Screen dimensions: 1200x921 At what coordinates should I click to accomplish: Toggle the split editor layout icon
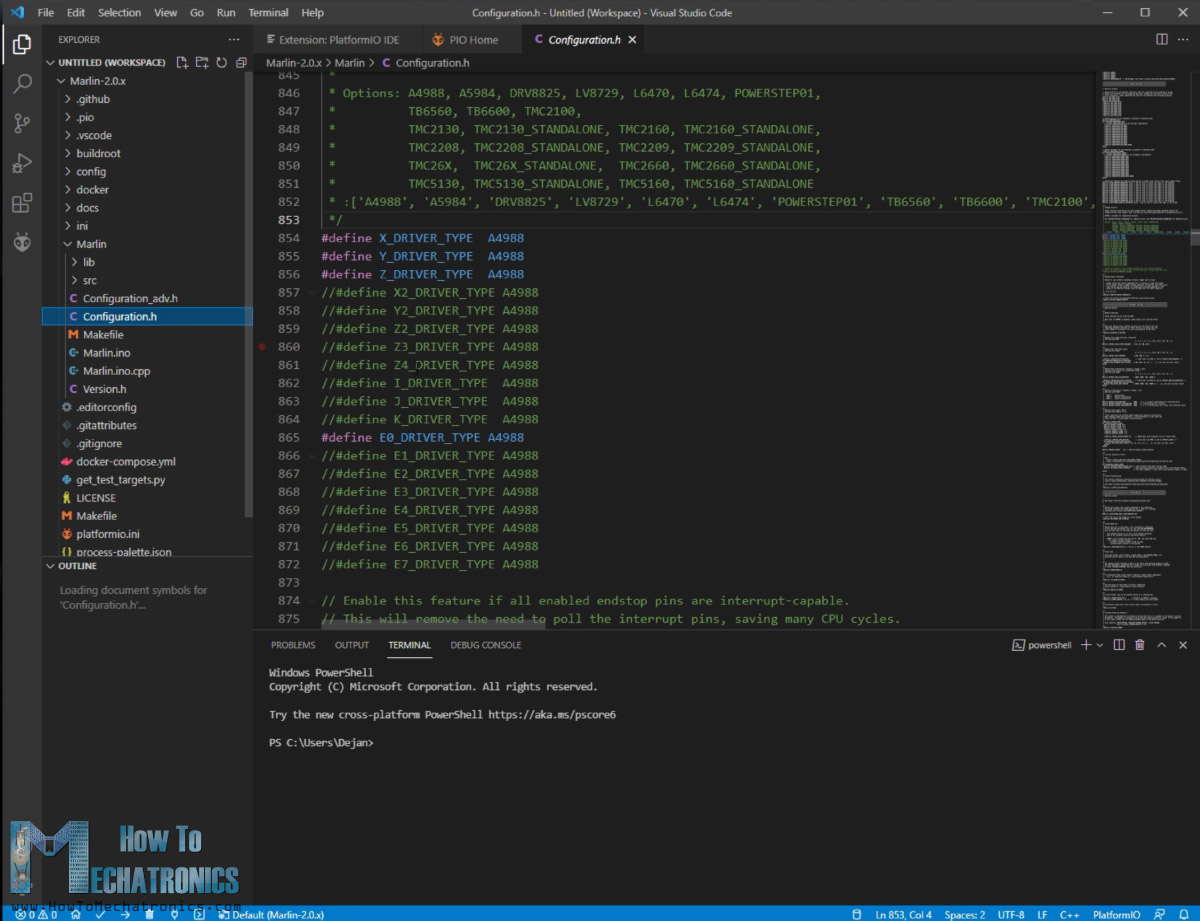(1161, 39)
